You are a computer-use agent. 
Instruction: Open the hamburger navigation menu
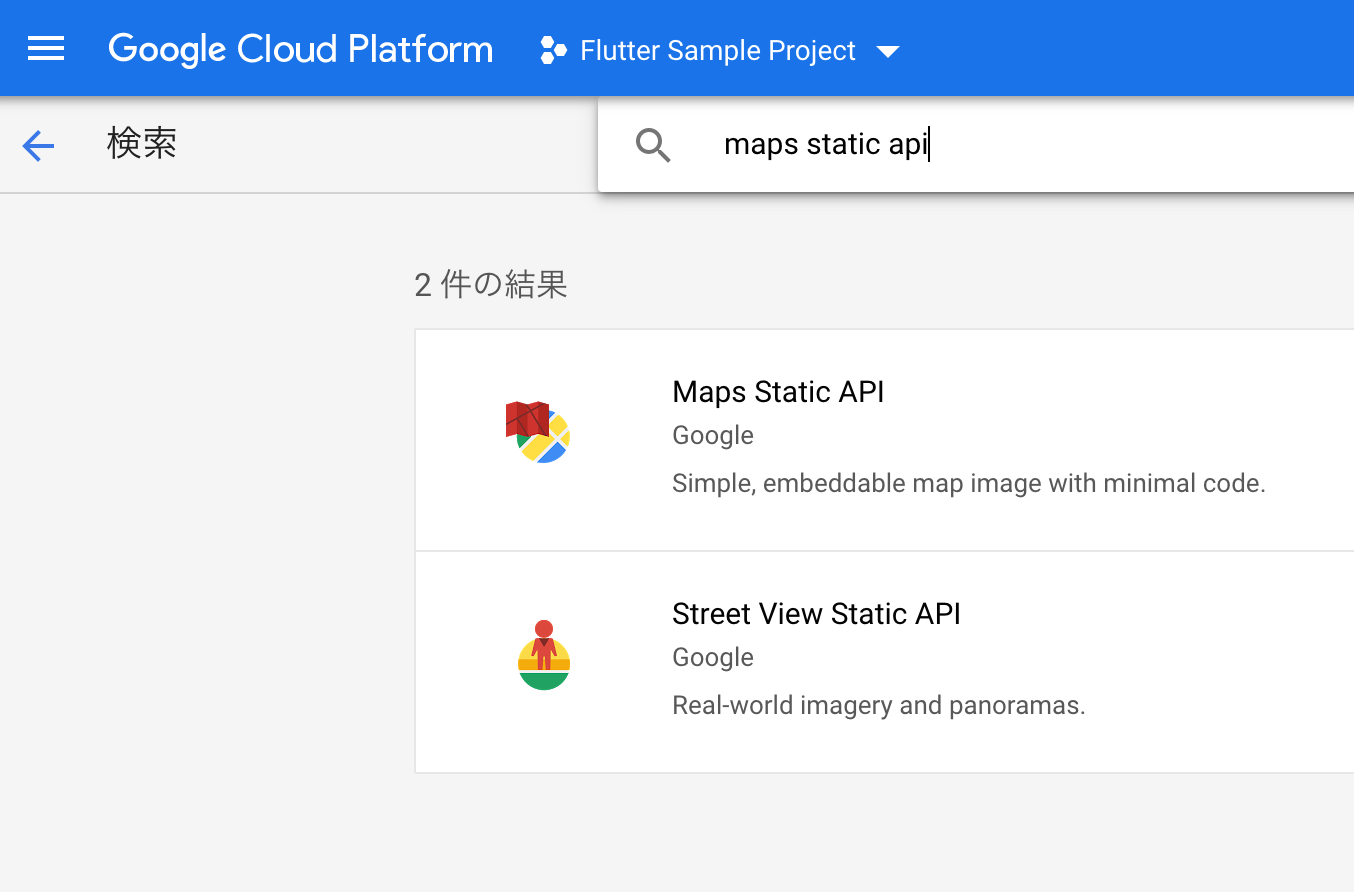click(46, 49)
